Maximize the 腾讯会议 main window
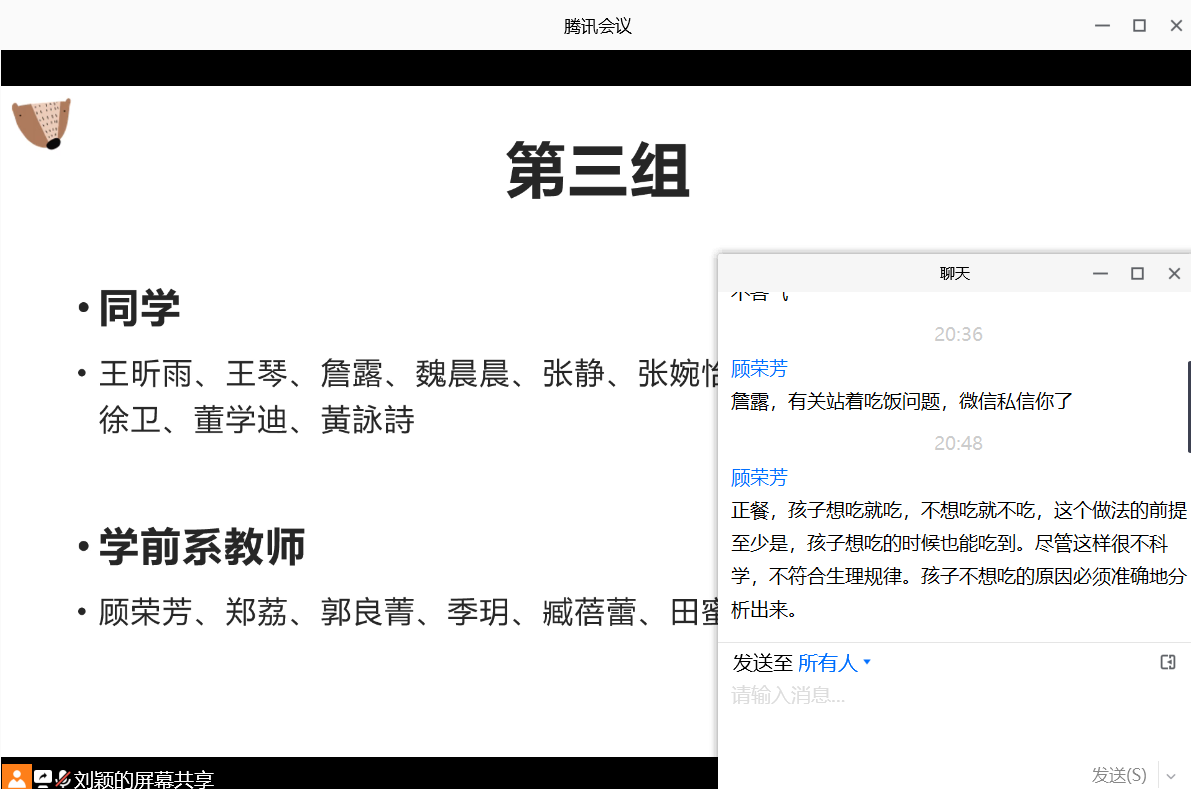The height and width of the screenshot is (789, 1191). (x=1139, y=26)
